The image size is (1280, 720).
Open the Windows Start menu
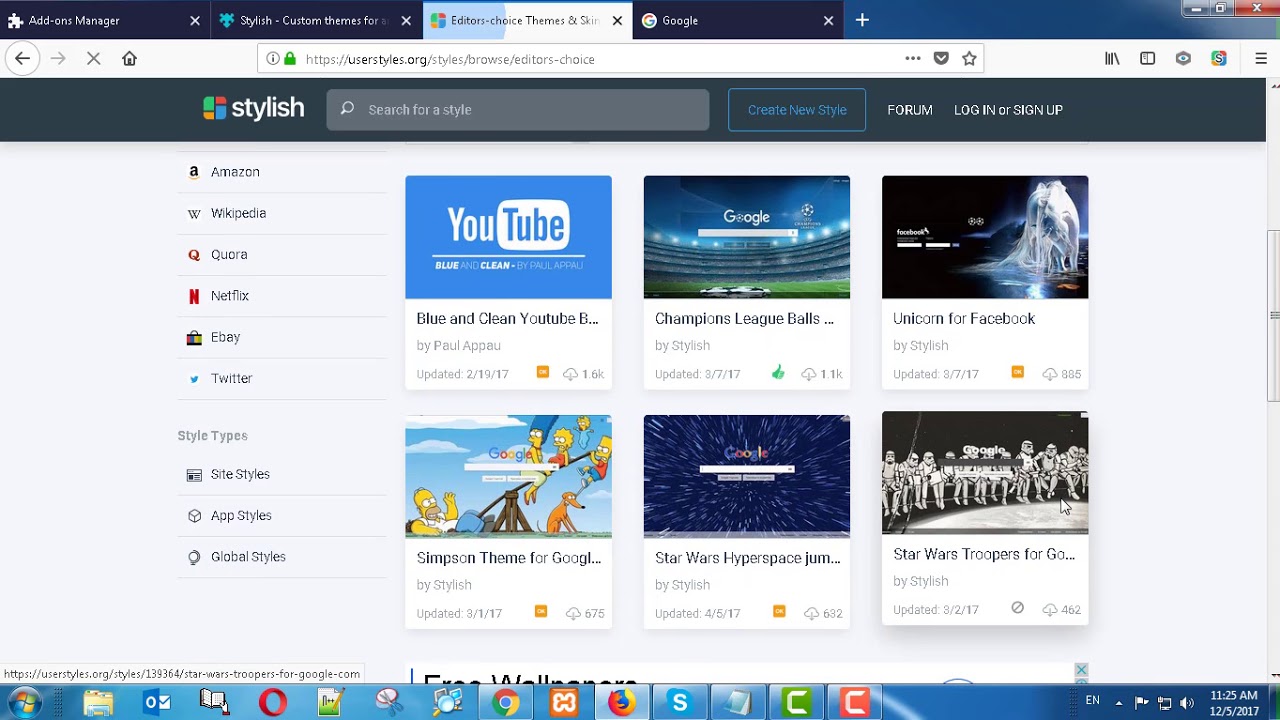(24, 703)
